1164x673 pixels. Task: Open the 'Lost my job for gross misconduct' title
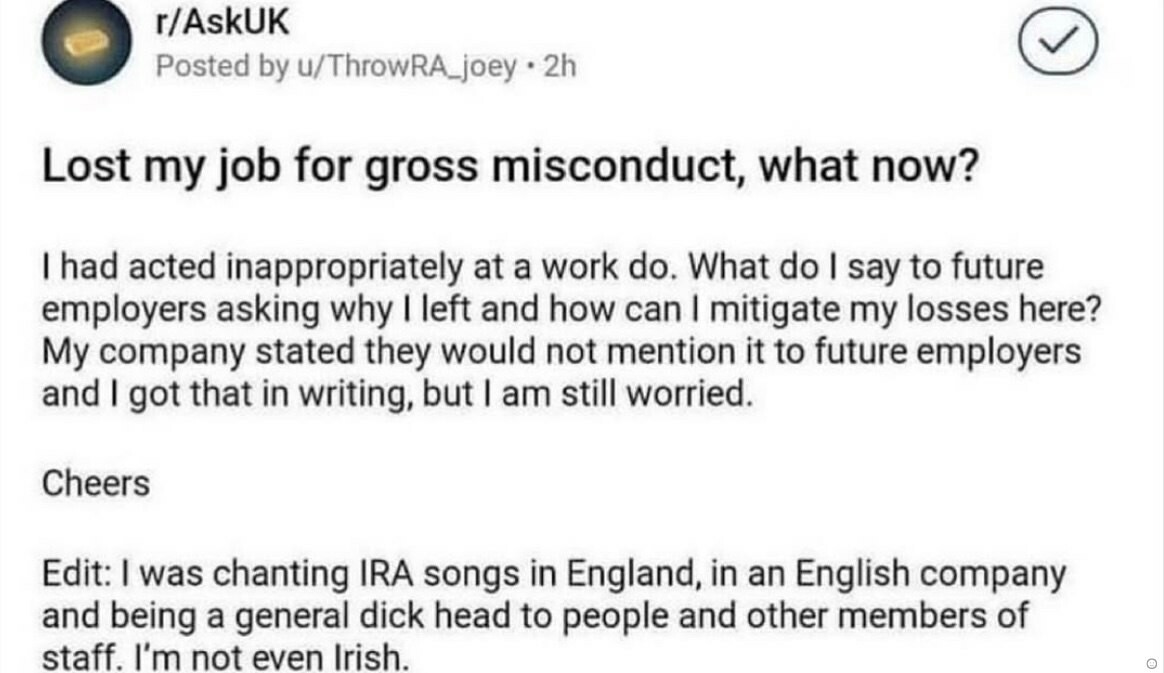click(511, 167)
